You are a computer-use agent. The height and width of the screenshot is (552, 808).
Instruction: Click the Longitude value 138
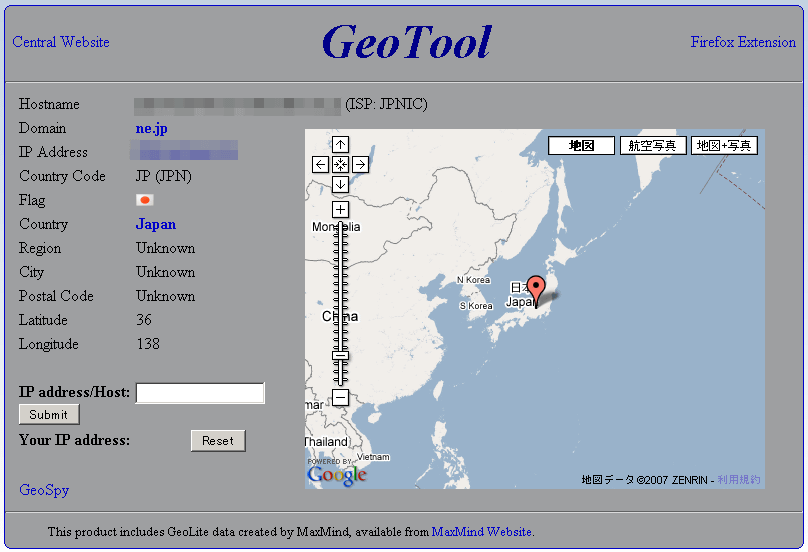[148, 344]
